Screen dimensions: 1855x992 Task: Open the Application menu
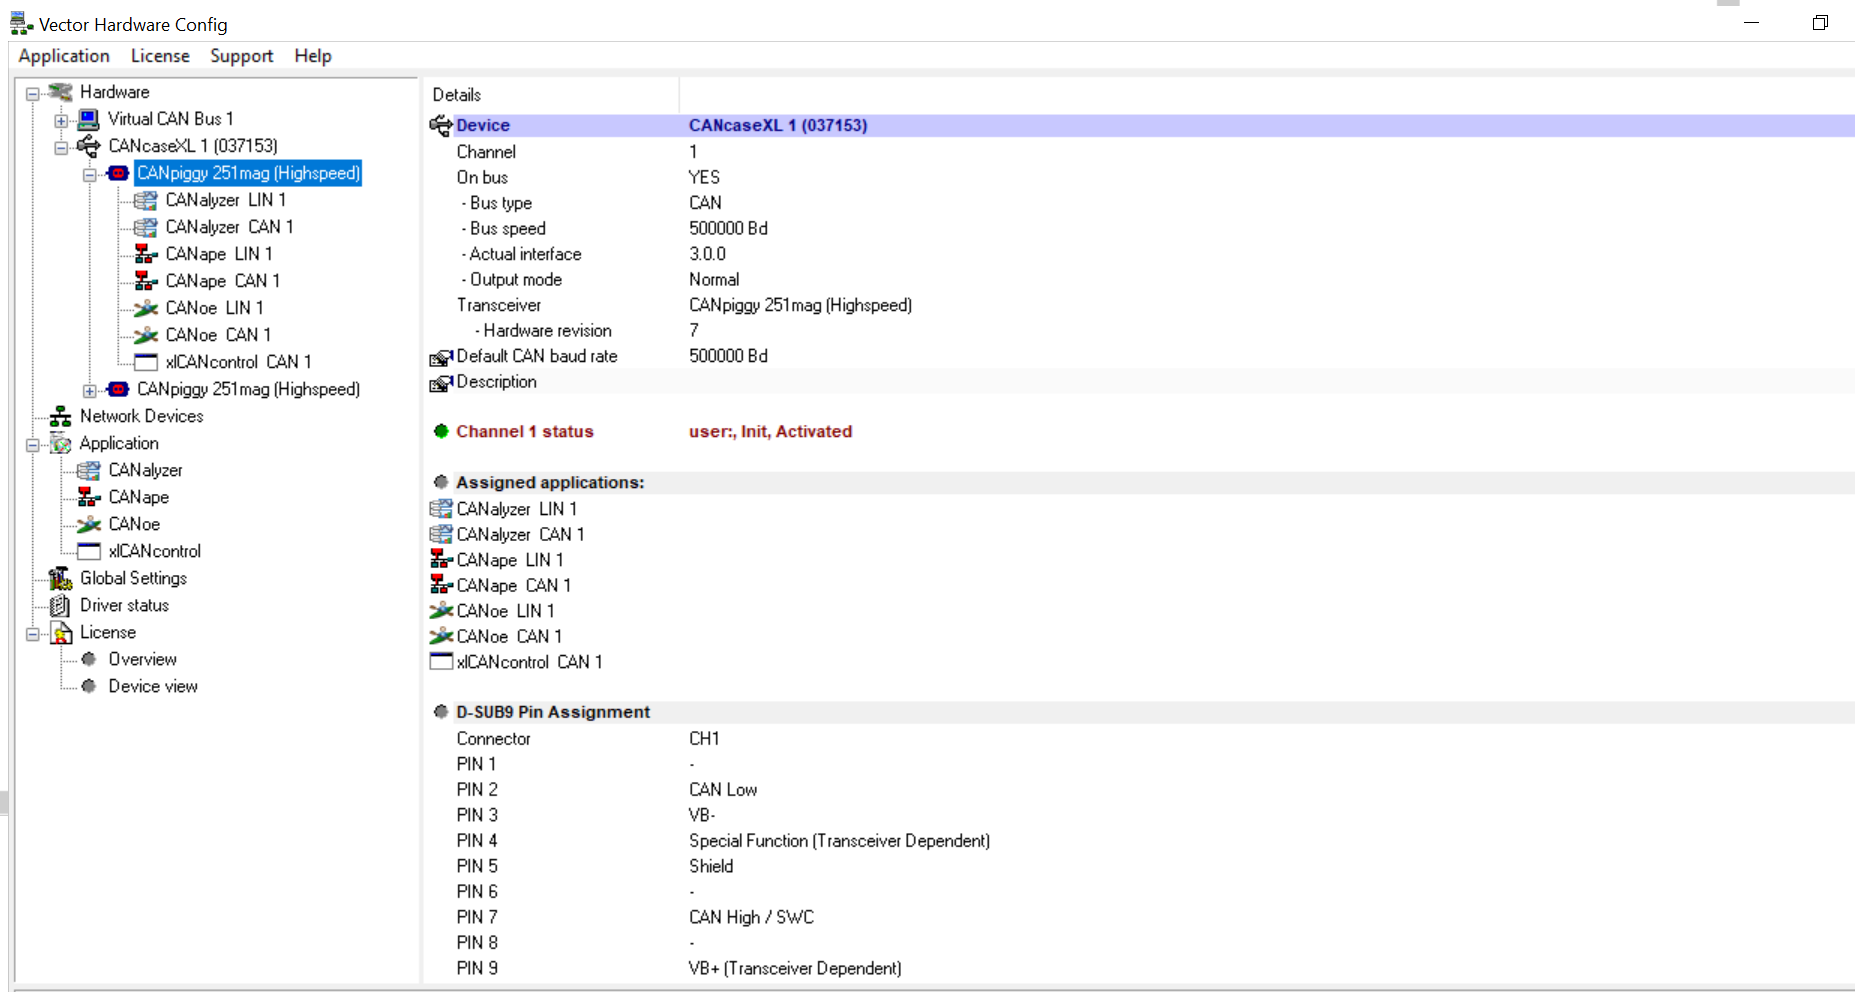click(x=64, y=56)
